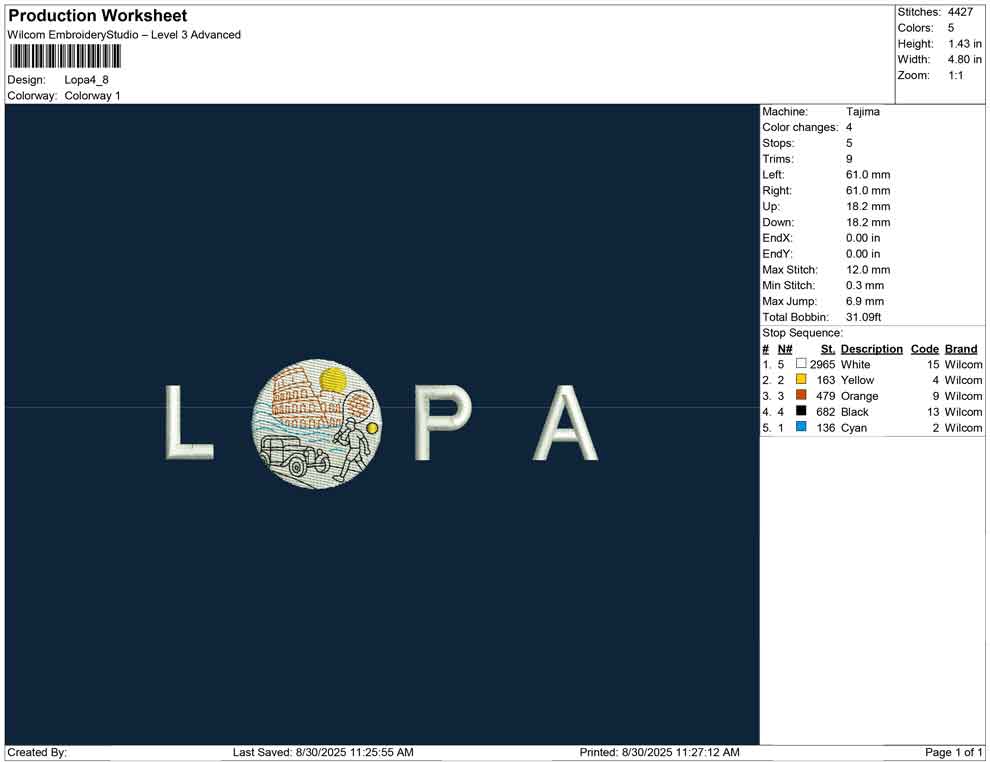Click the yellow sun inside the emblem

[333, 379]
